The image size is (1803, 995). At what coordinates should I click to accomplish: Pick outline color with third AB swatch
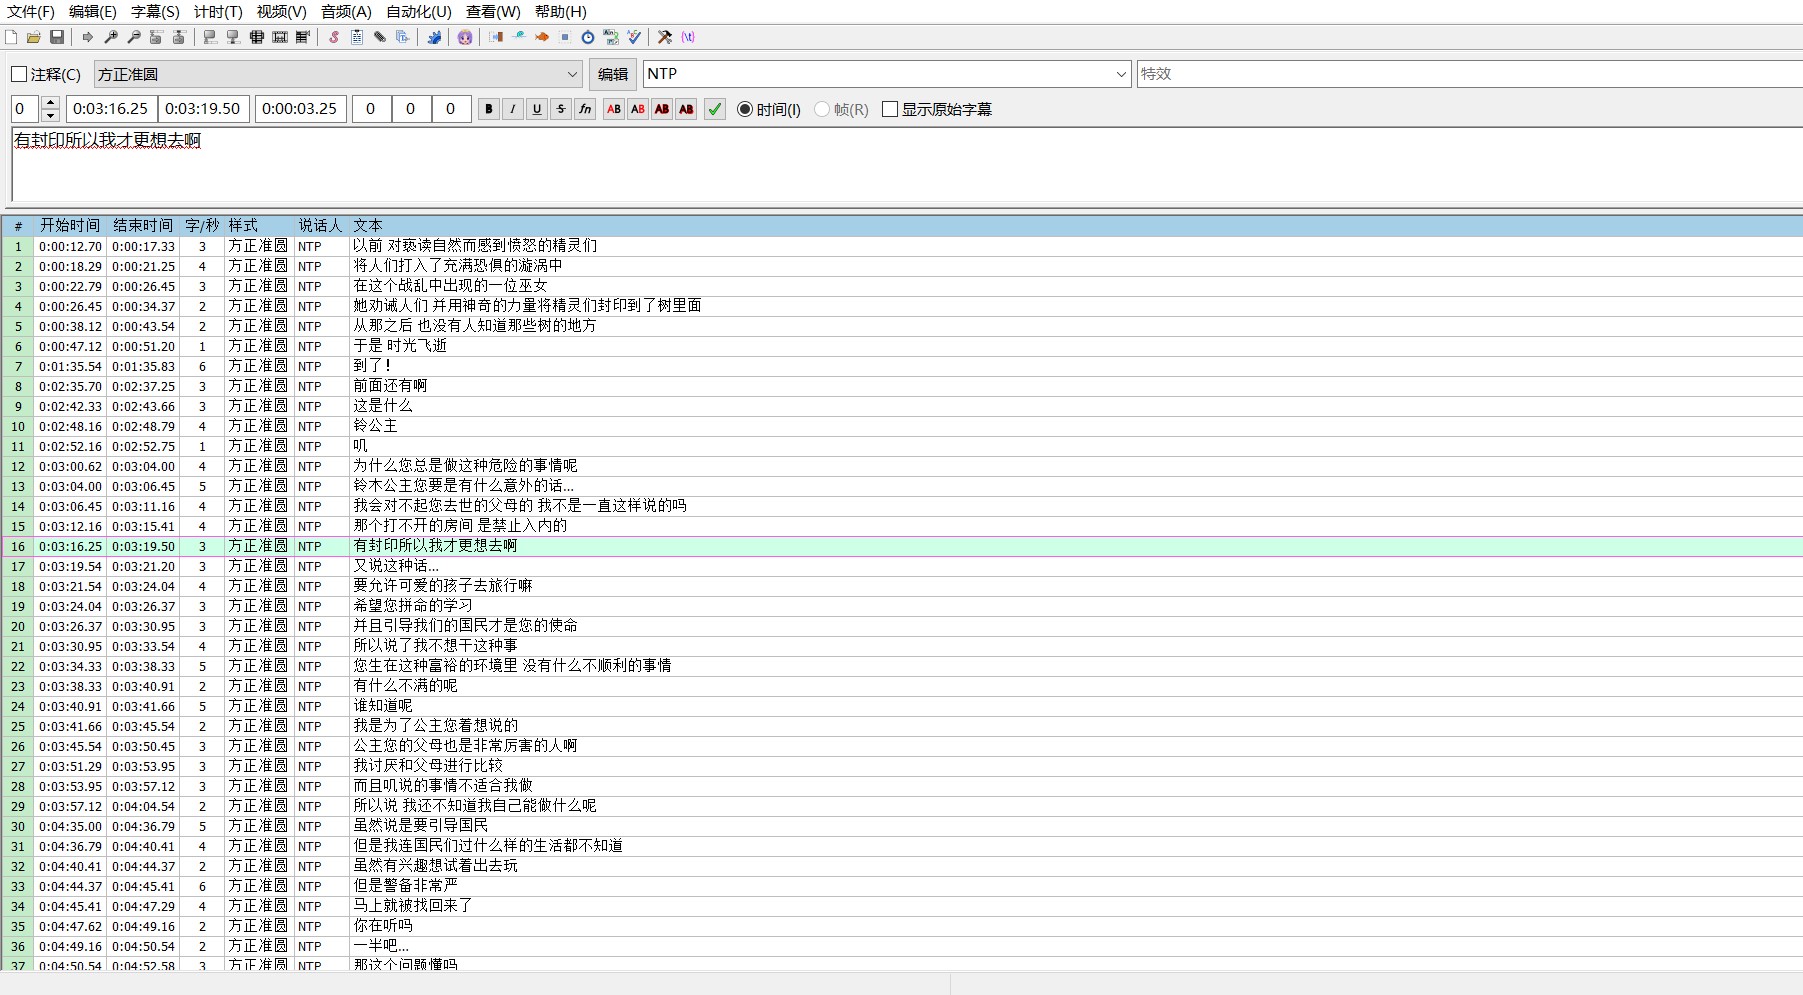[x=662, y=109]
